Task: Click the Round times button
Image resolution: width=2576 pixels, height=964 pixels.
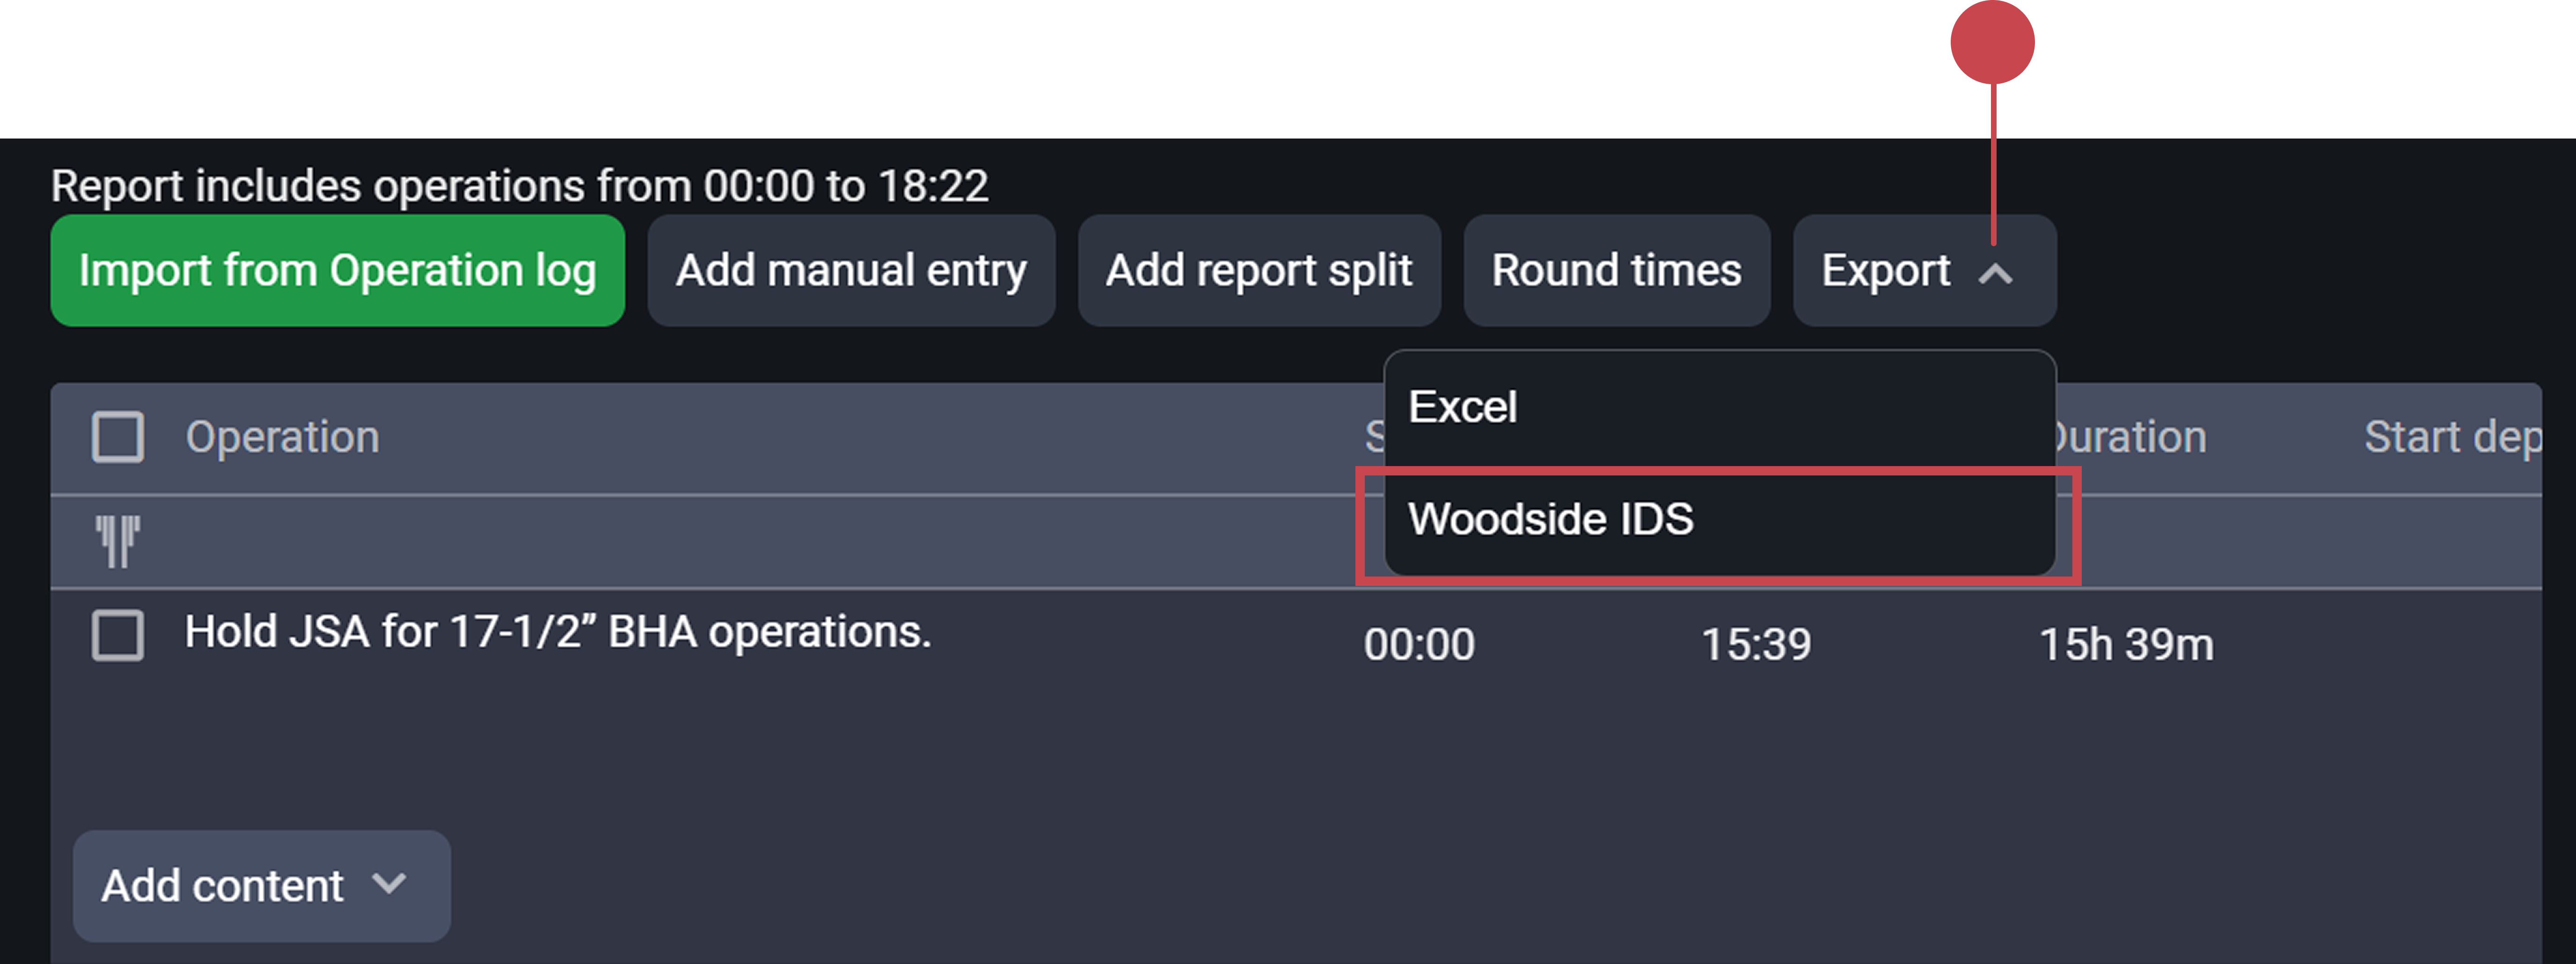Action: point(1616,270)
